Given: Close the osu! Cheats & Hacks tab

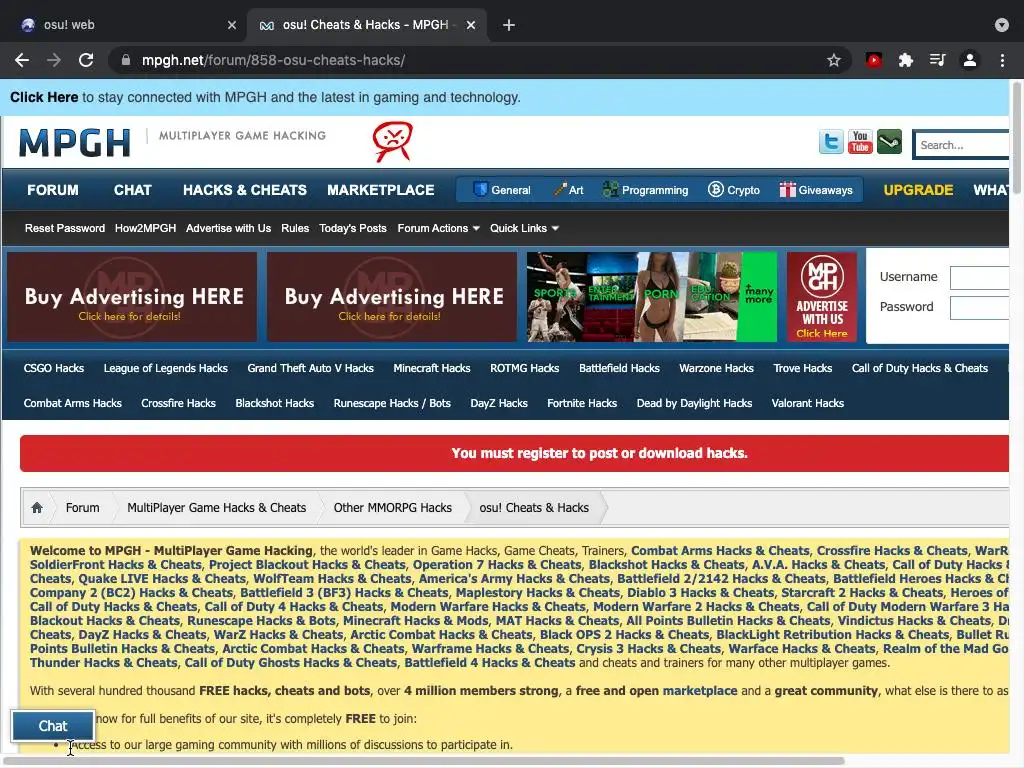Looking at the screenshot, I should point(471,25).
